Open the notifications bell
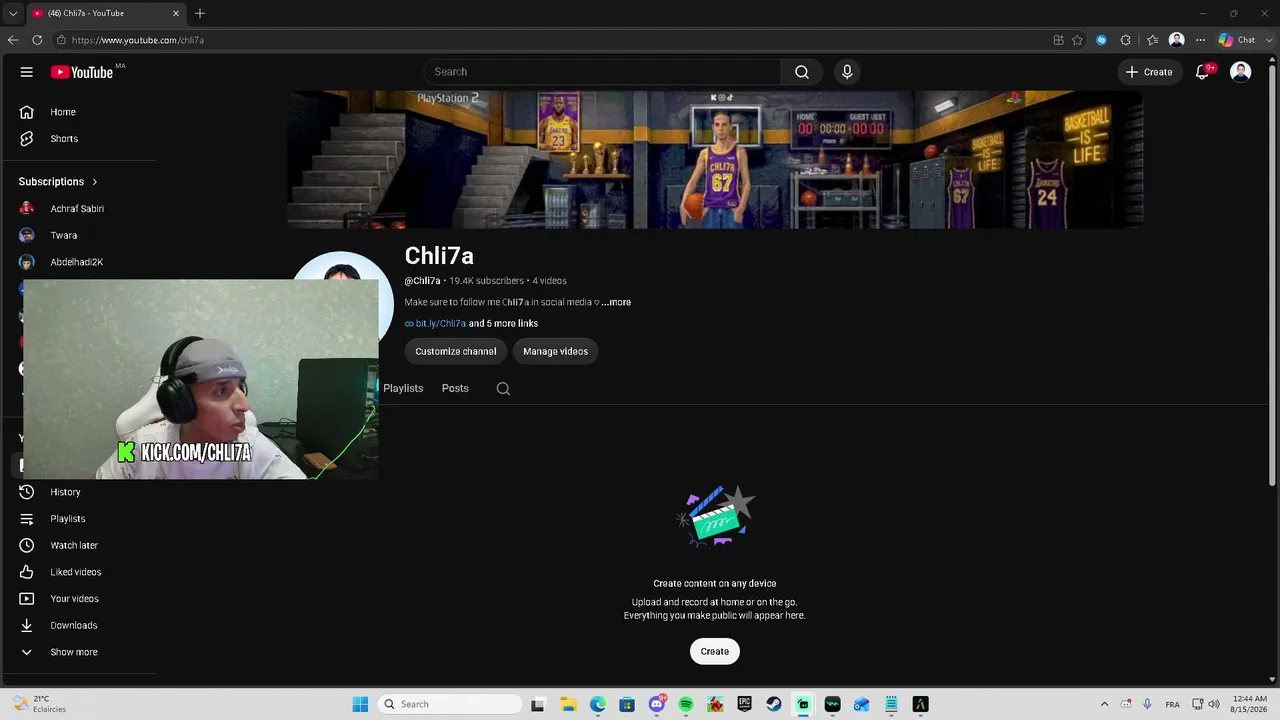The image size is (1280, 720). tap(1203, 72)
